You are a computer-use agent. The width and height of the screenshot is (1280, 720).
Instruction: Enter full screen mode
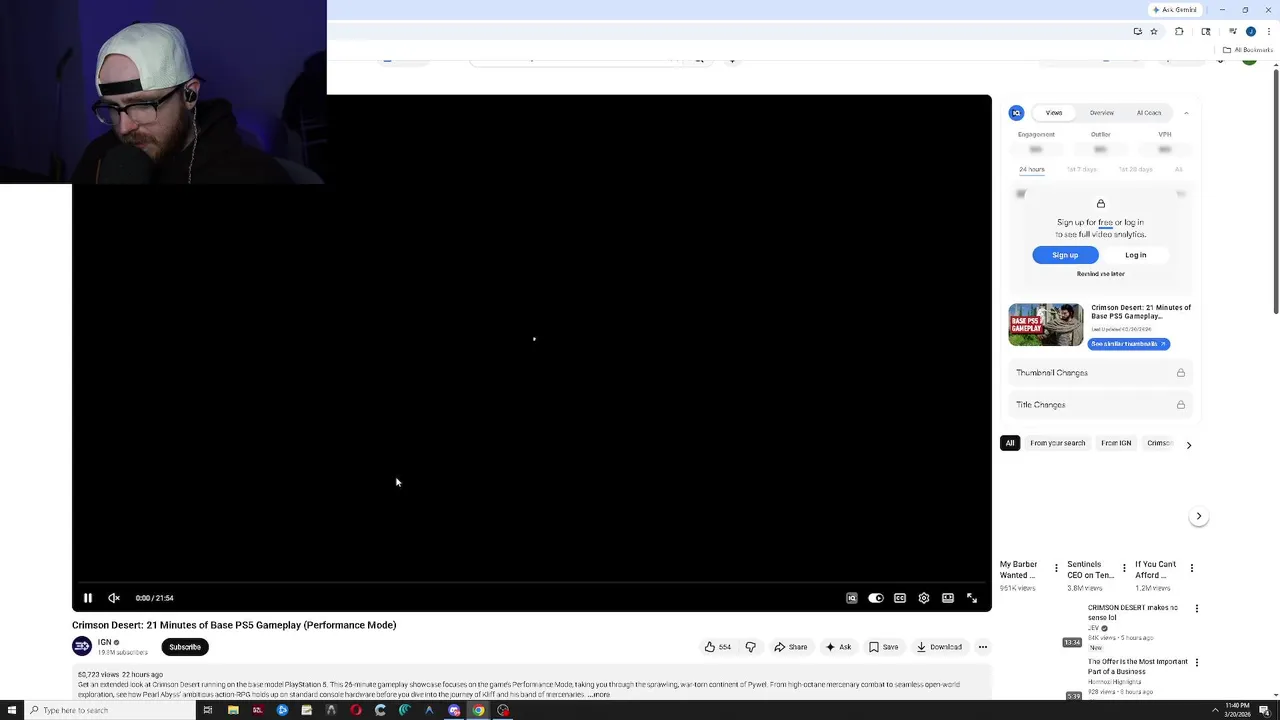972,598
